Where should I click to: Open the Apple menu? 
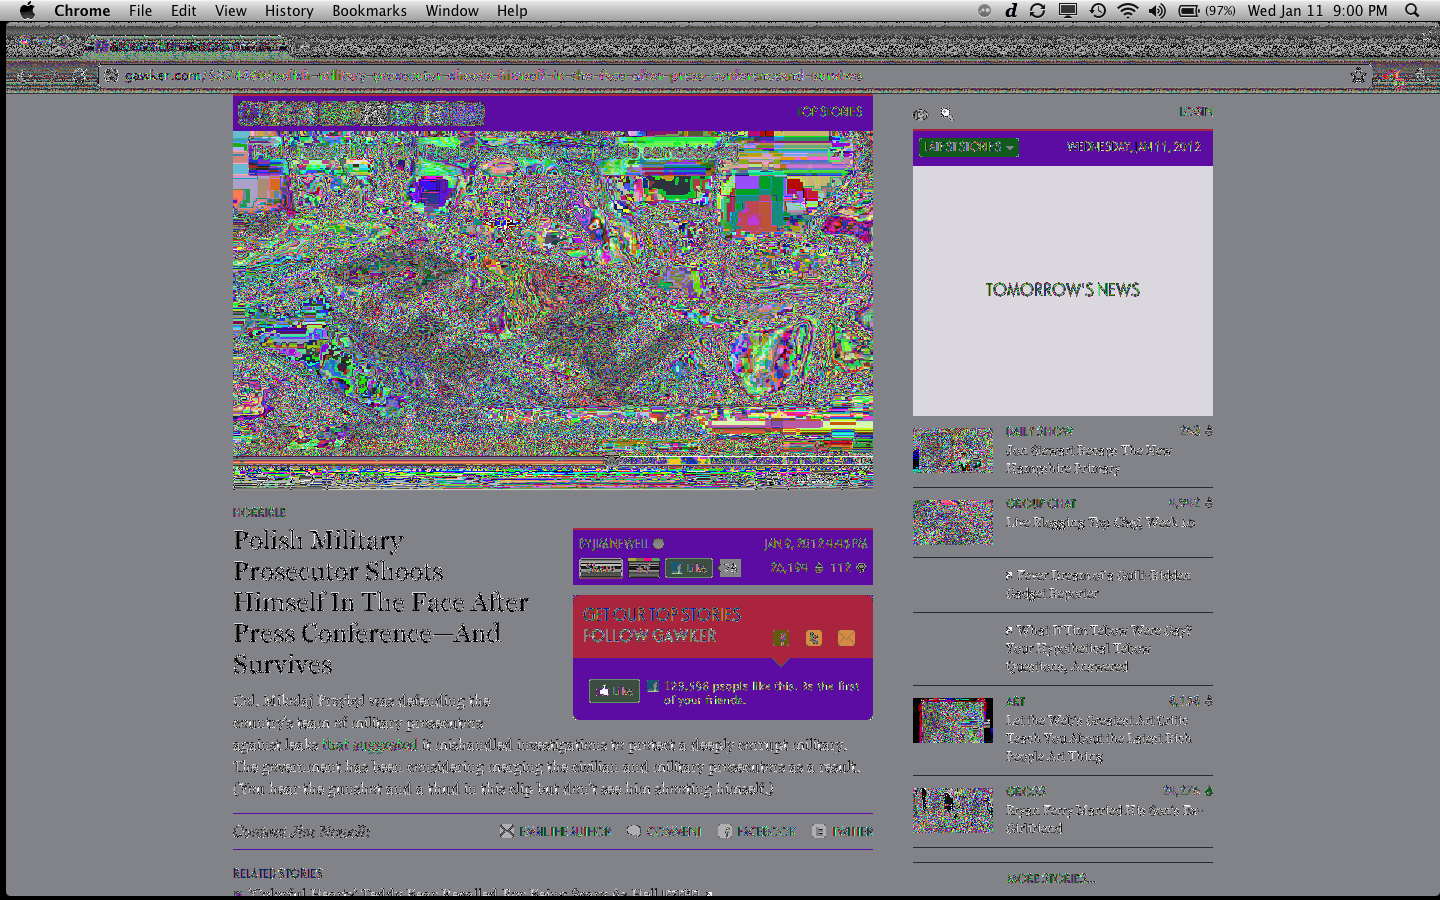pyautogui.click(x=27, y=10)
